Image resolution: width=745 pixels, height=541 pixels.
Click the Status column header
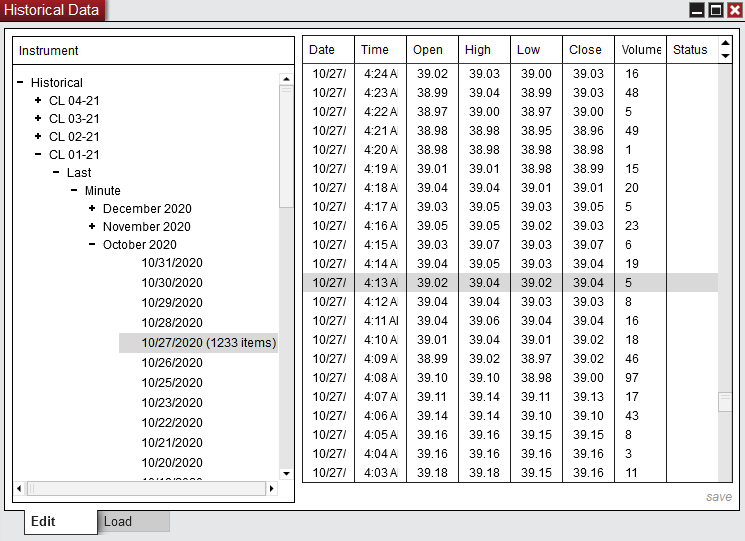pyautogui.click(x=693, y=50)
